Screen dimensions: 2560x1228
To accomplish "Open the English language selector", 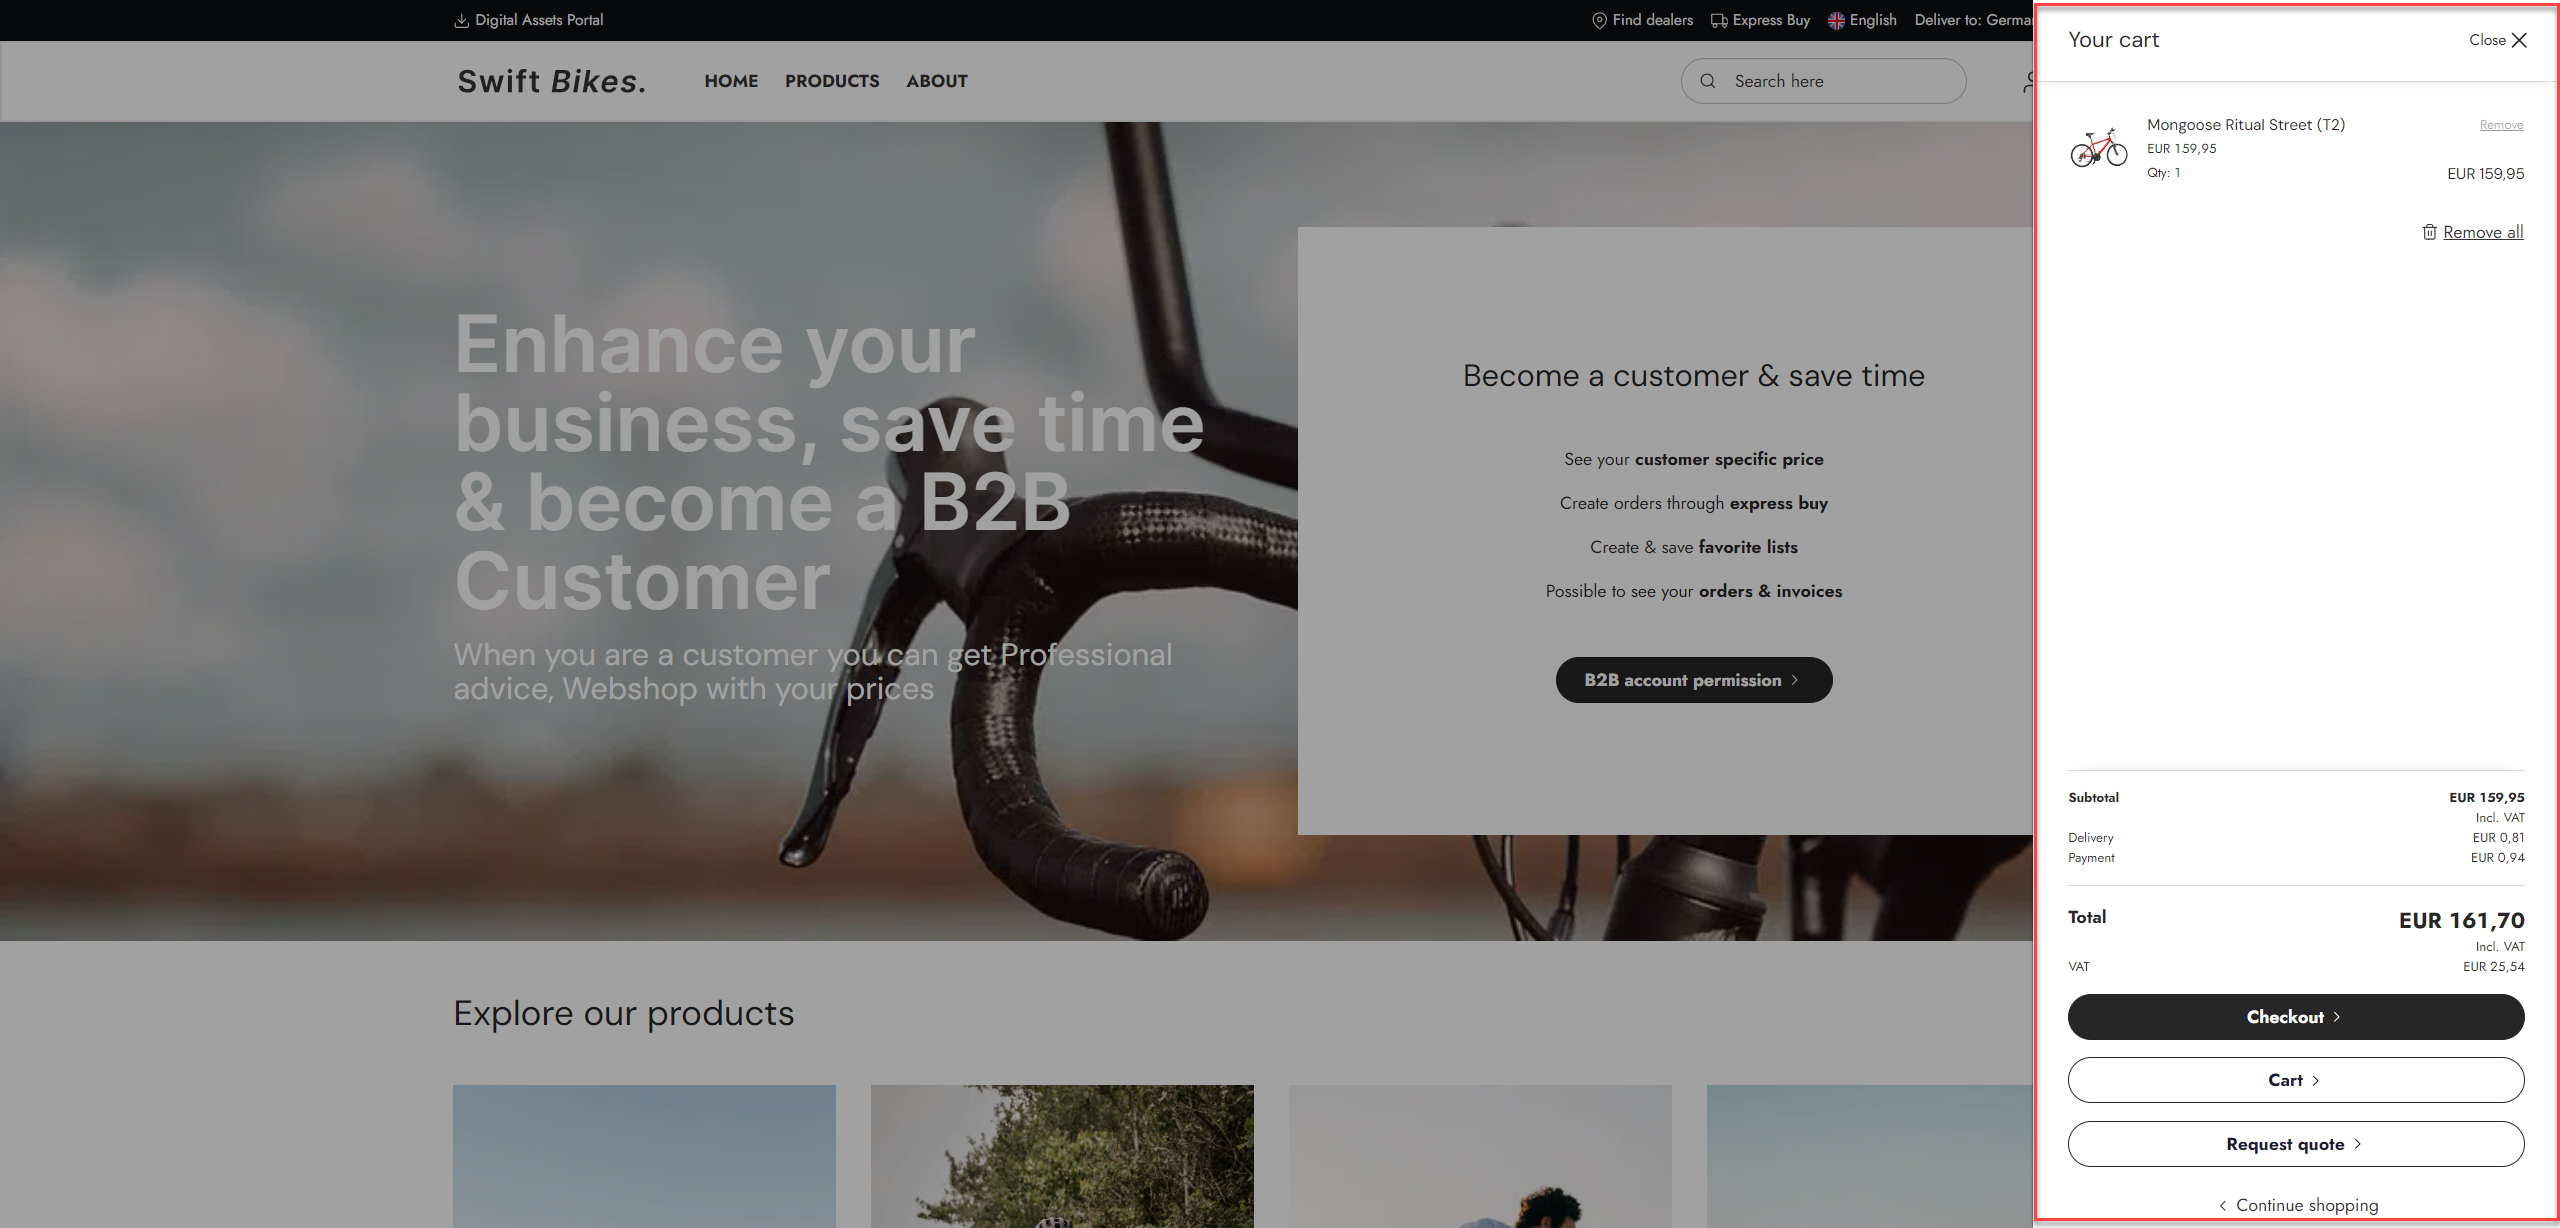I will click(x=1862, y=20).
